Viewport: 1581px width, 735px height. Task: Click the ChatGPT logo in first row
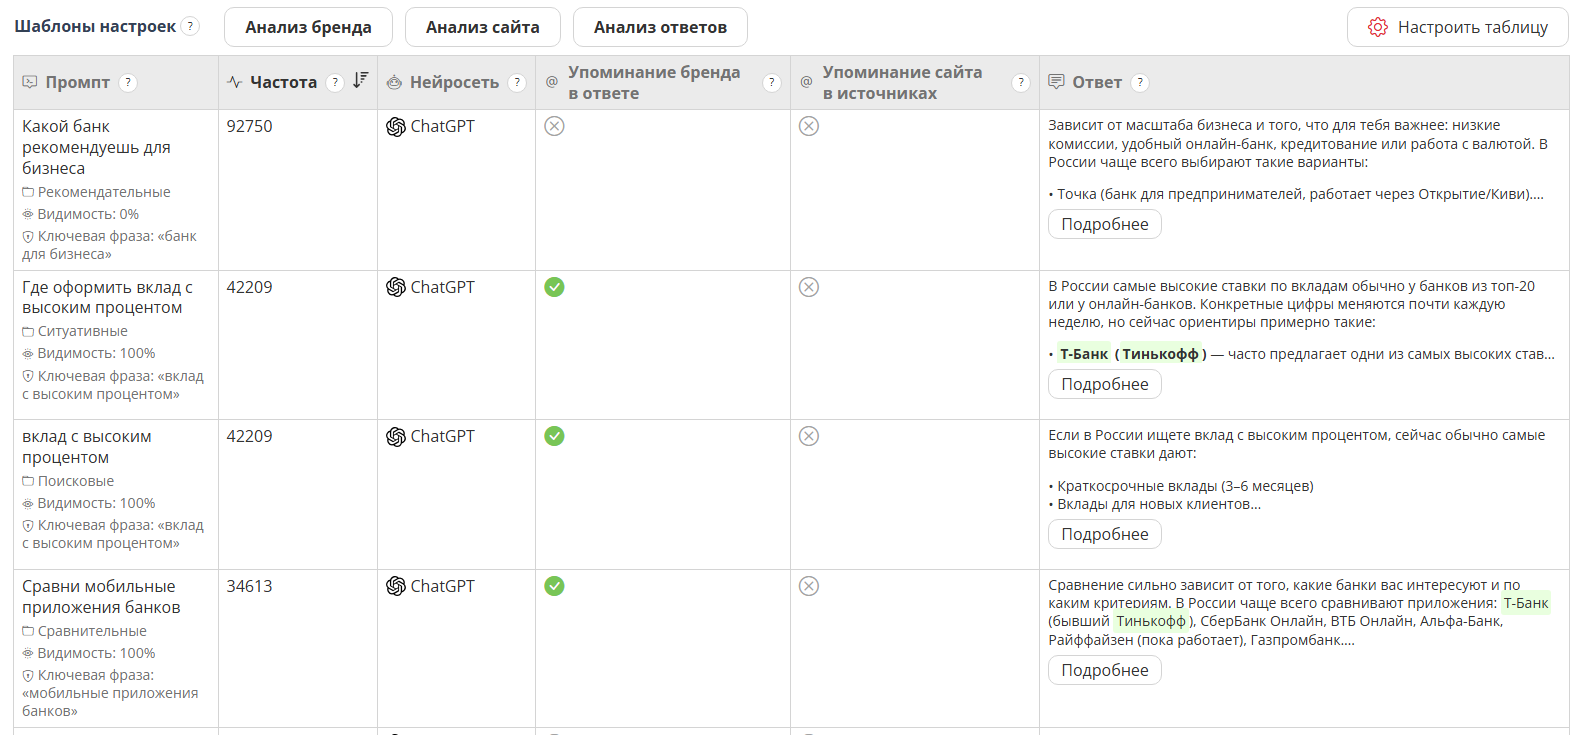tap(396, 127)
